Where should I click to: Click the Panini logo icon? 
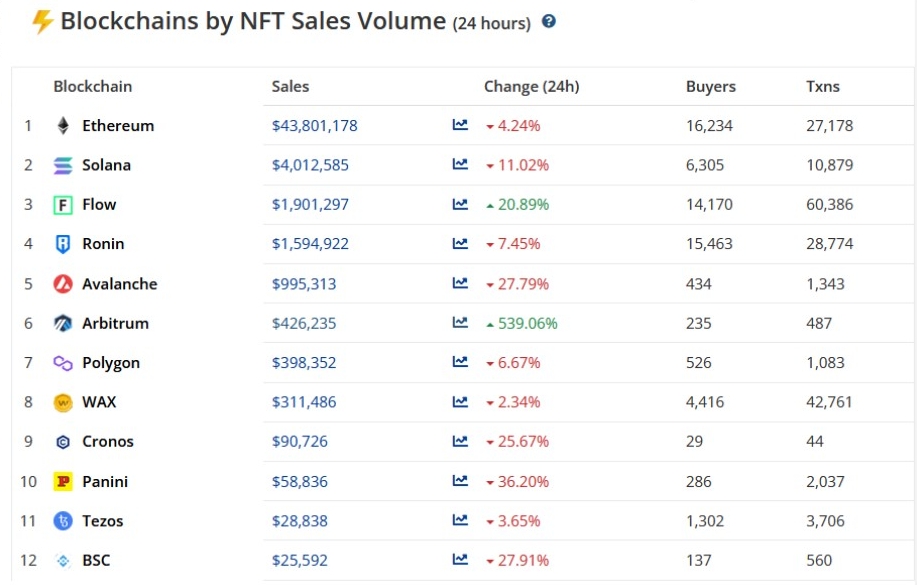coord(63,481)
